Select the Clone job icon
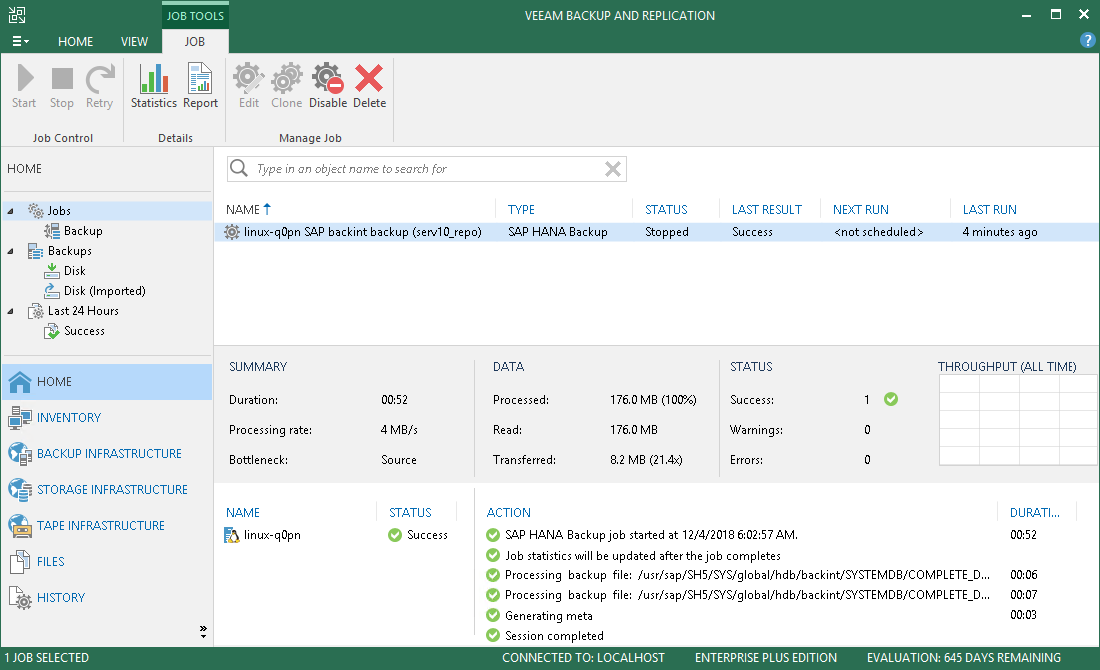Viewport: 1100px width, 670px height. pyautogui.click(x=286, y=85)
